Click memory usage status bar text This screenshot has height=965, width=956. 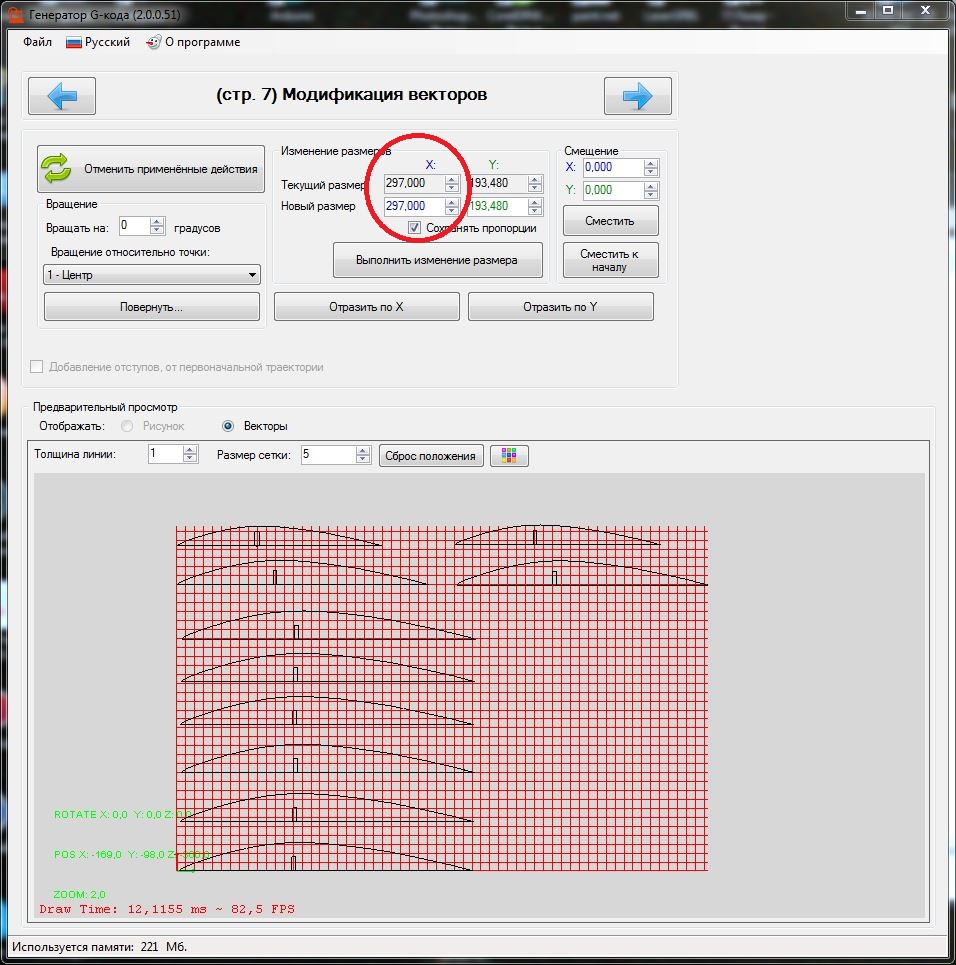point(99,947)
